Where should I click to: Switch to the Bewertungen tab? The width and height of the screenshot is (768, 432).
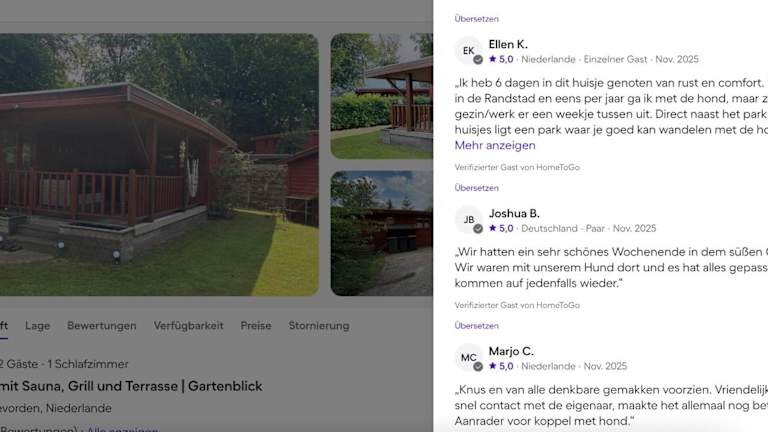tap(102, 326)
